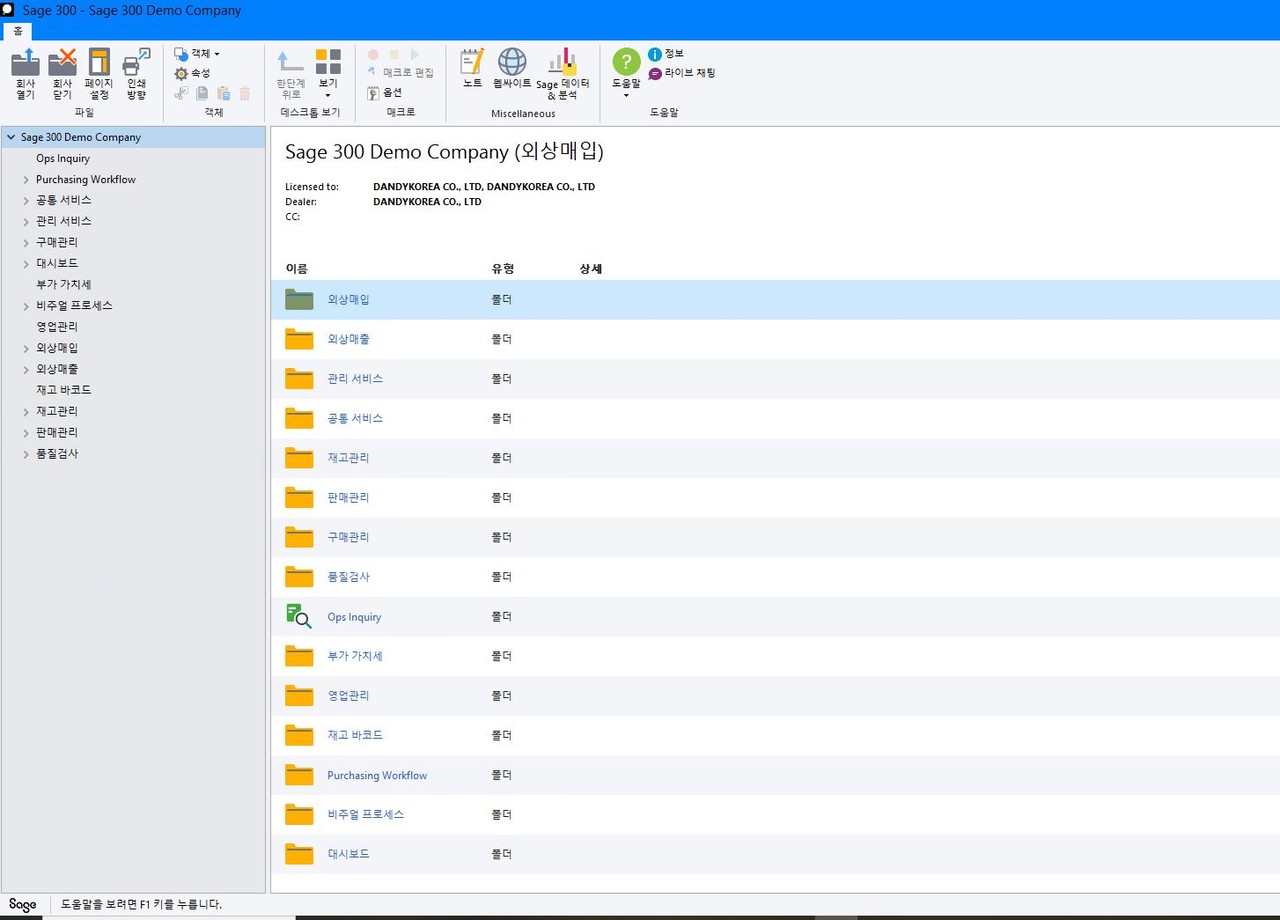Click 매크로 편집 macro edit

(401, 73)
